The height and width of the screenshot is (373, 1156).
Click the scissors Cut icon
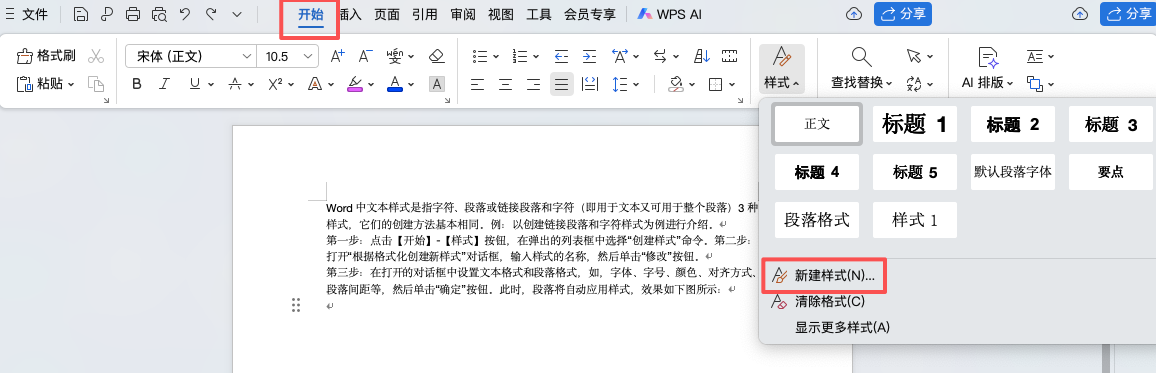coord(96,56)
